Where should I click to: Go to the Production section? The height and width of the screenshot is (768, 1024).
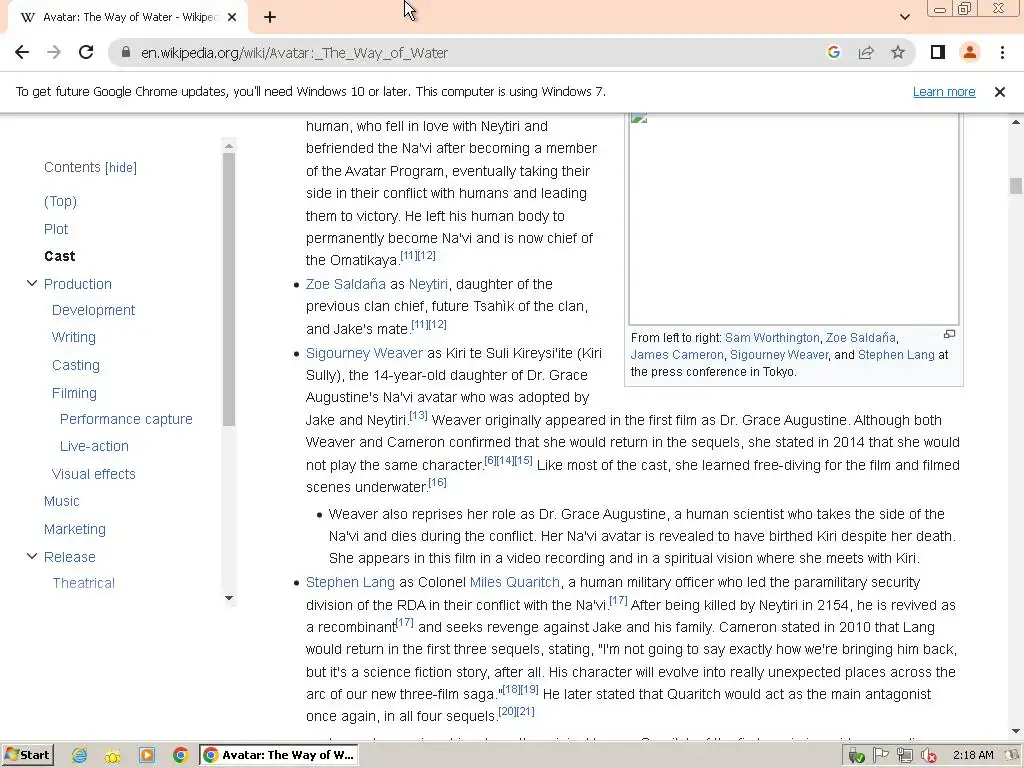coord(78,284)
